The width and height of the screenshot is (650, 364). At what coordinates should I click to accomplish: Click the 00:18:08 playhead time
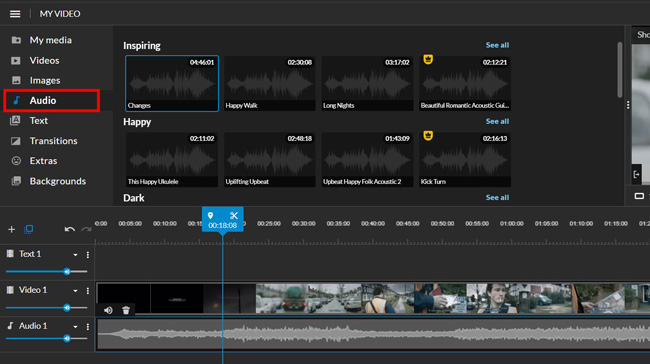click(223, 226)
